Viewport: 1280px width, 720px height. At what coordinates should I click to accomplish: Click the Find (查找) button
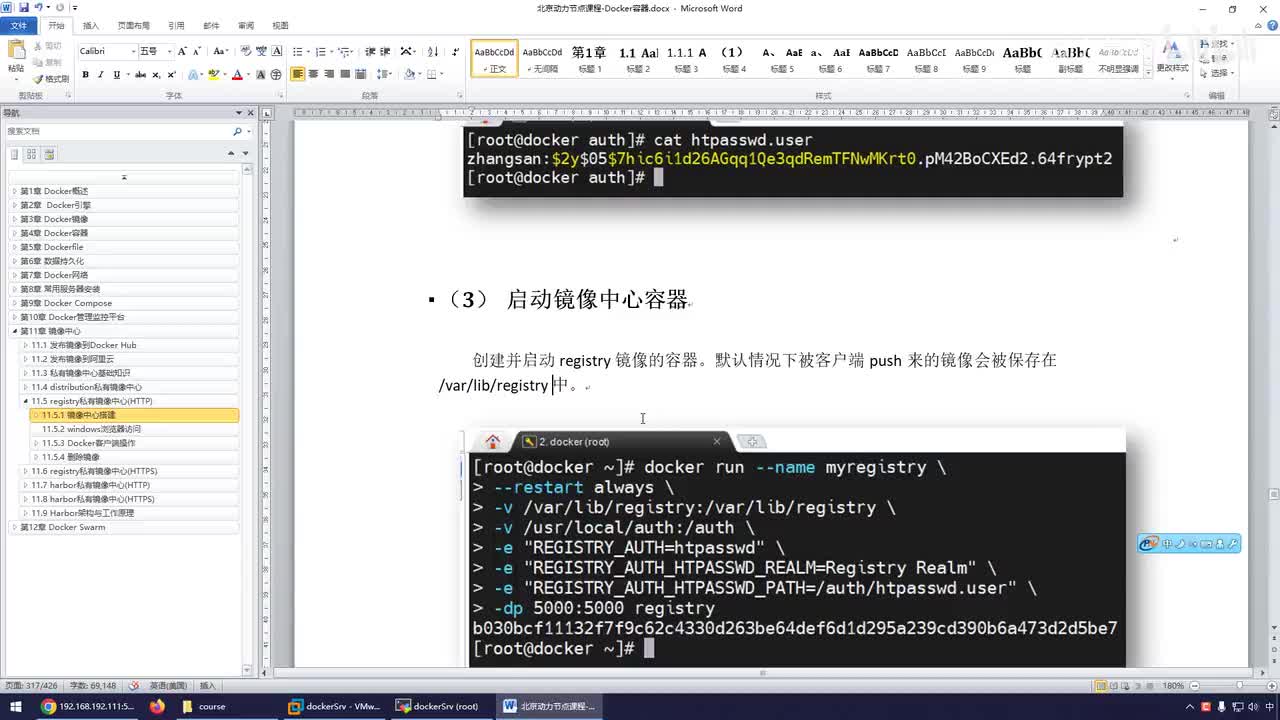(x=1216, y=44)
